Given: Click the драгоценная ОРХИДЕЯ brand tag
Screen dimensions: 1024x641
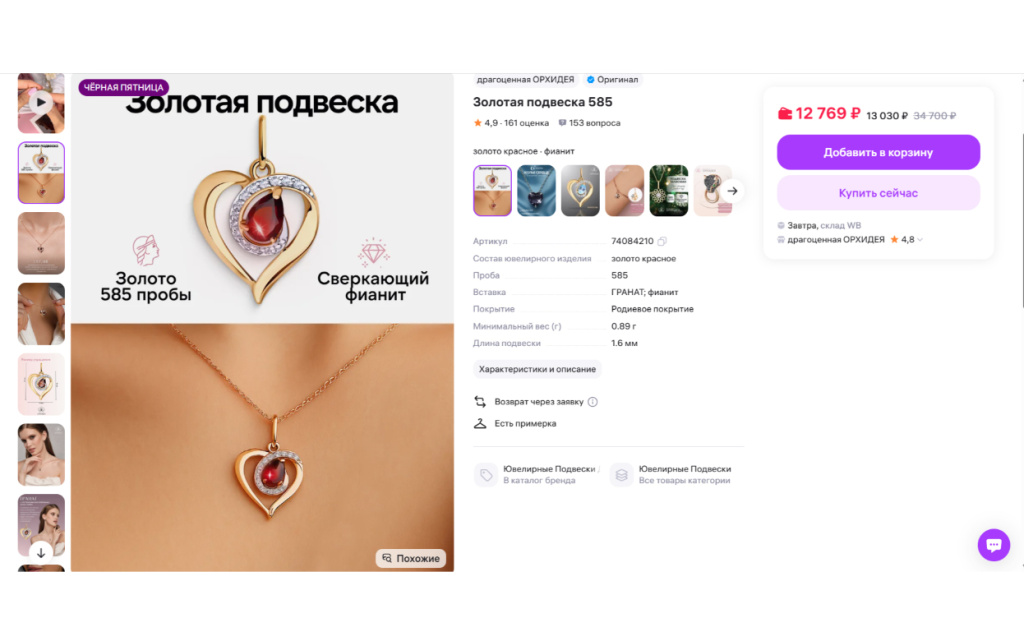Looking at the screenshot, I should click(x=525, y=80).
